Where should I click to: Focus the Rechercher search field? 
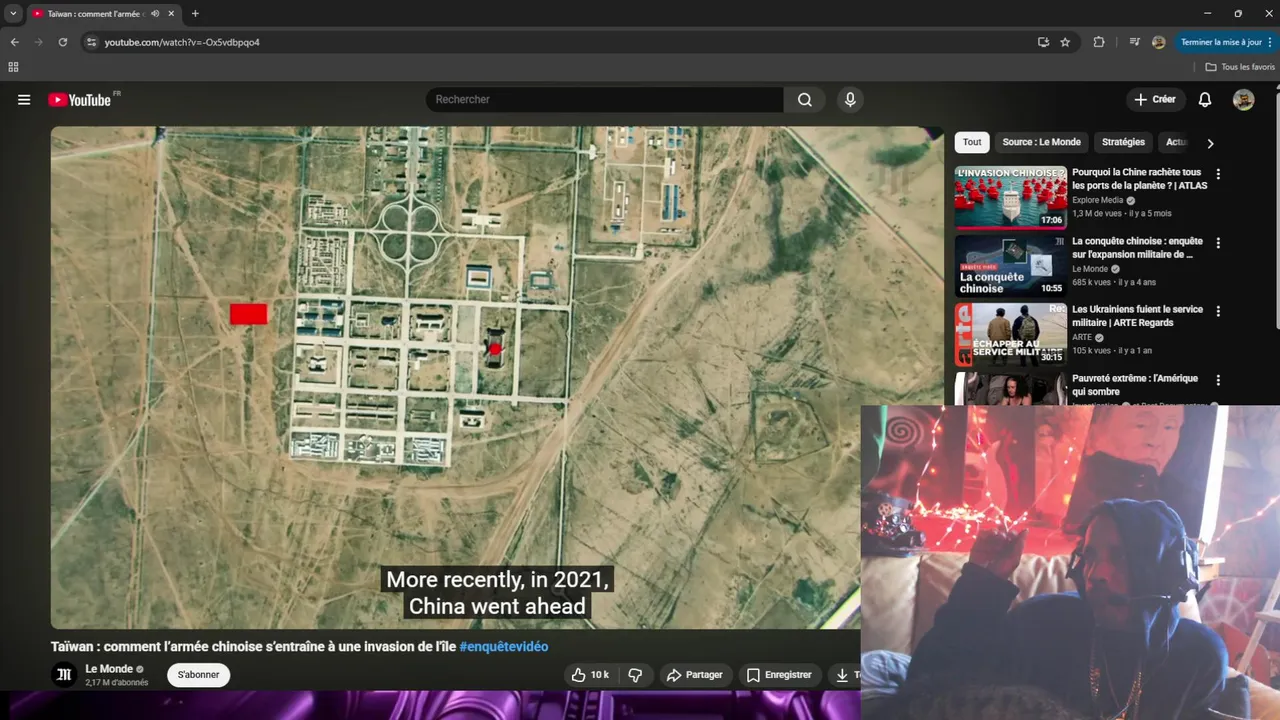[605, 100]
